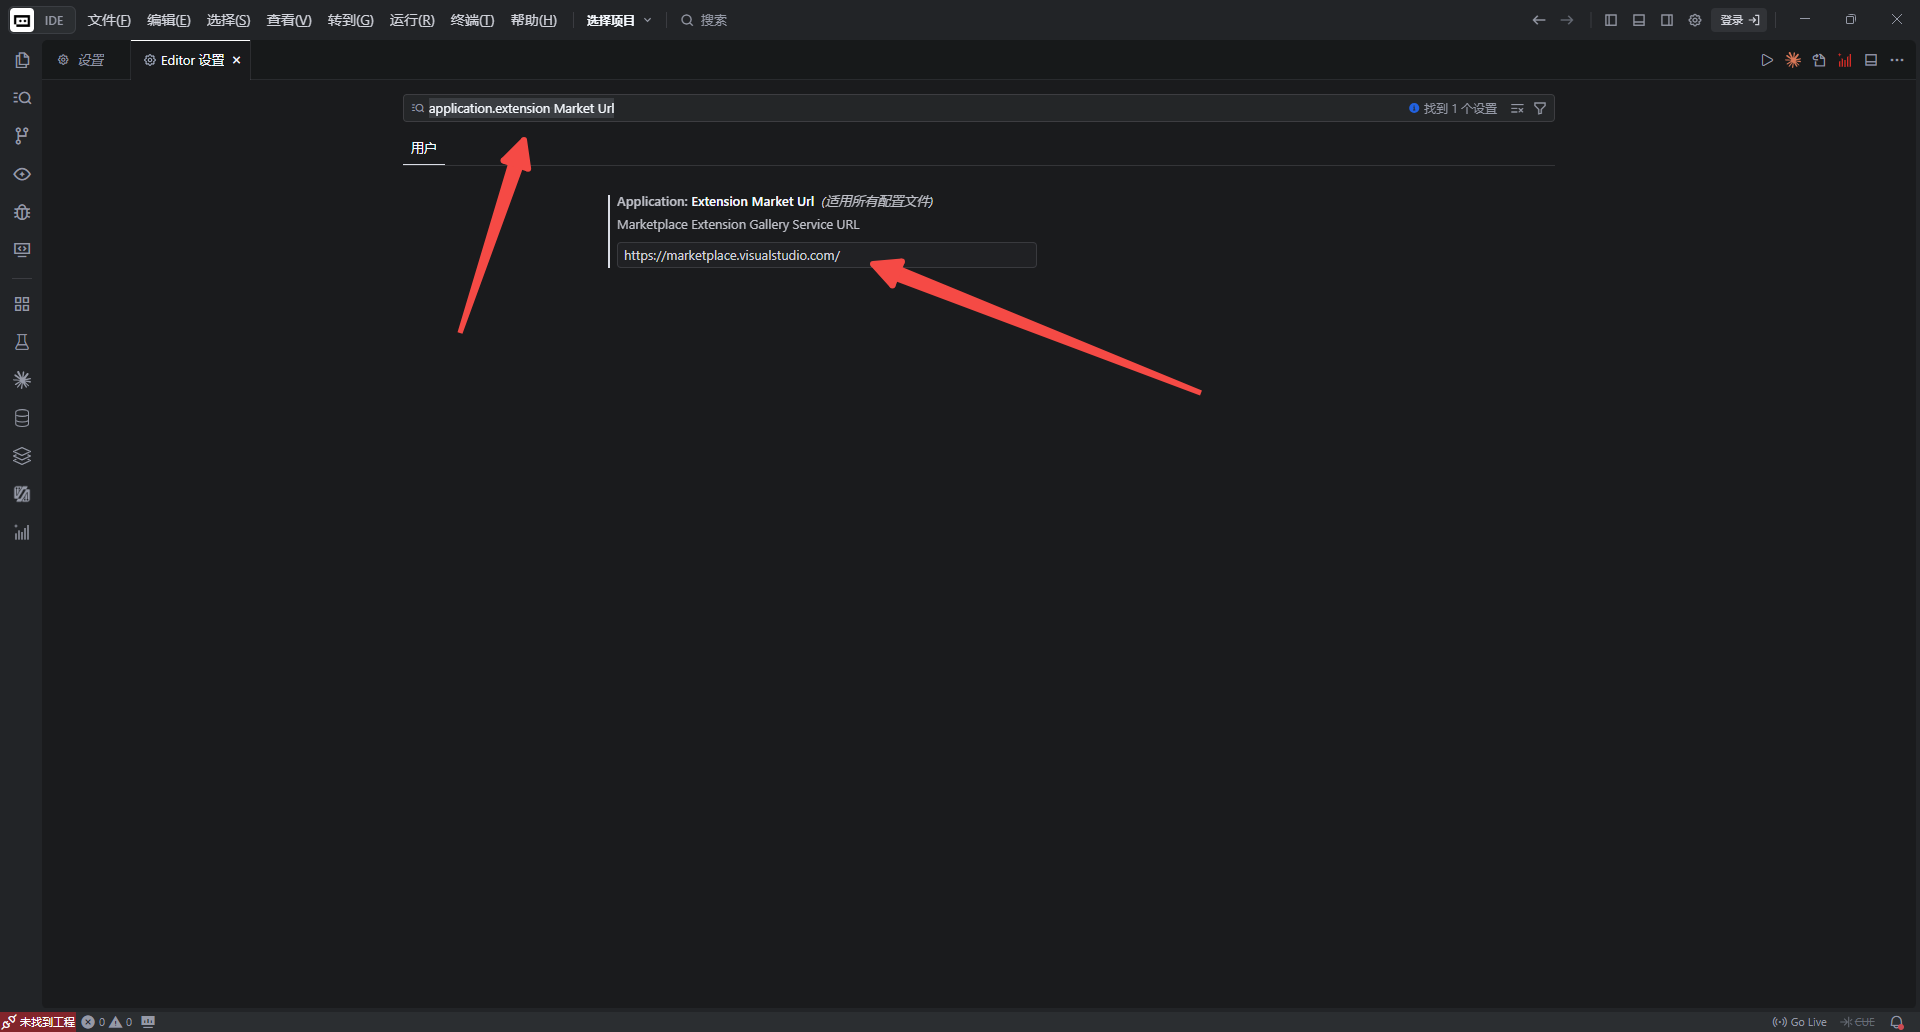Open the Explorer files view in sidebar
Image resolution: width=1920 pixels, height=1032 pixels.
pyautogui.click(x=22, y=60)
